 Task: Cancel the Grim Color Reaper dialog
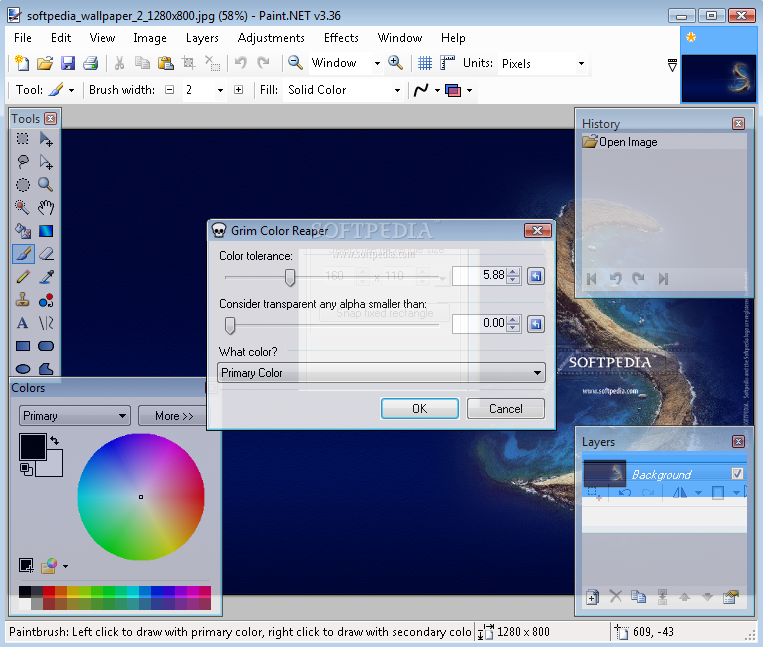pyautogui.click(x=506, y=409)
